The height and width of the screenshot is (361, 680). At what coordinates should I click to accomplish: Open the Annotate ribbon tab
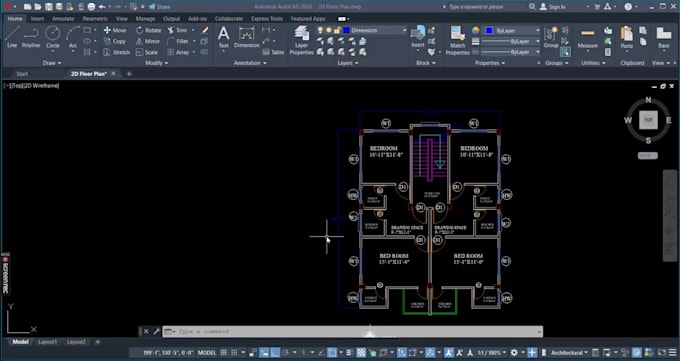point(63,19)
